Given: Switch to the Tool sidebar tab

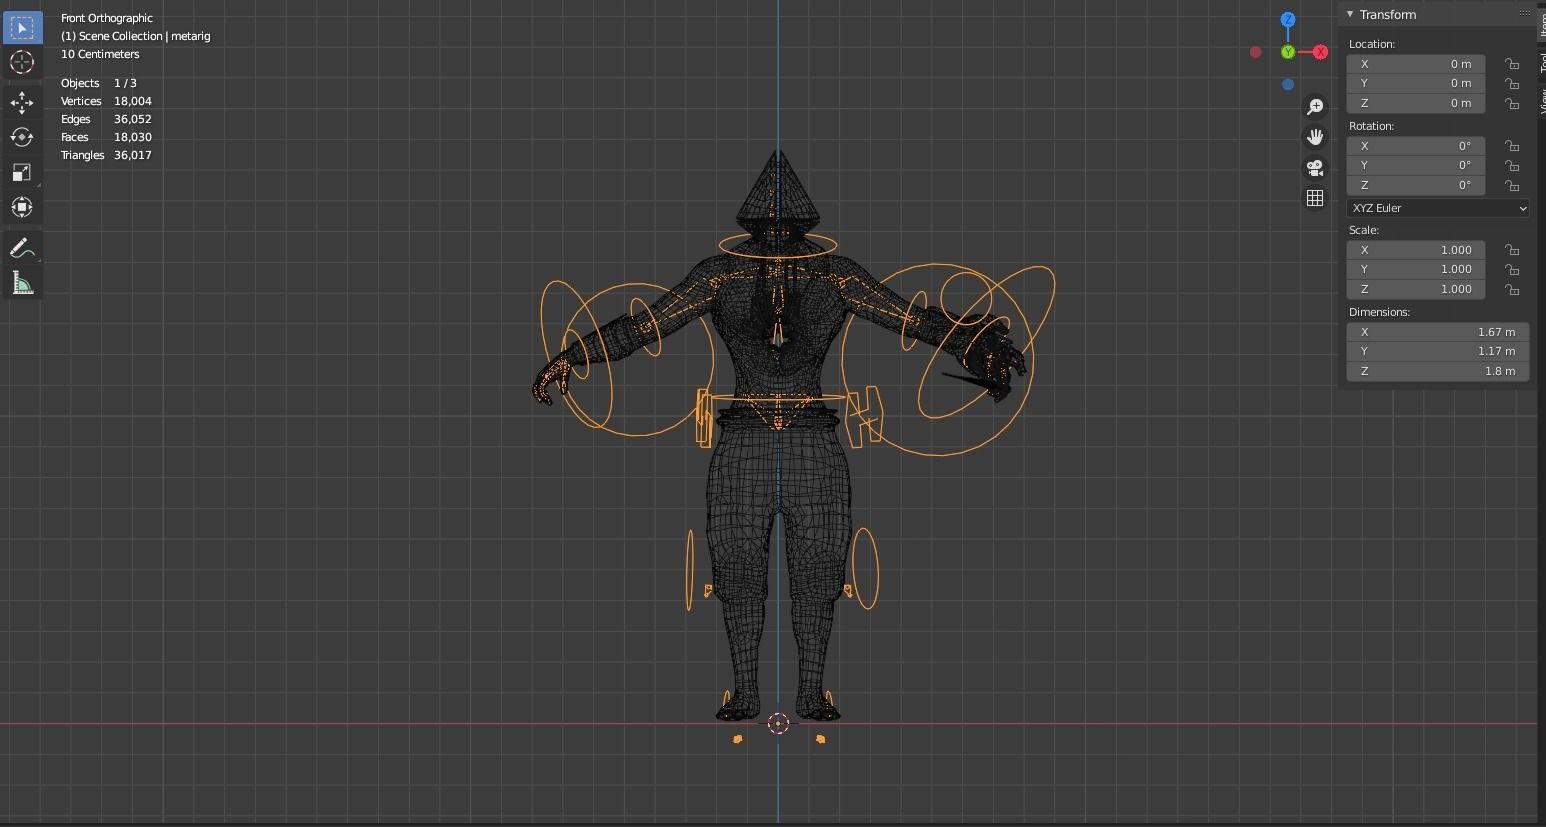Looking at the screenshot, I should tap(1541, 62).
